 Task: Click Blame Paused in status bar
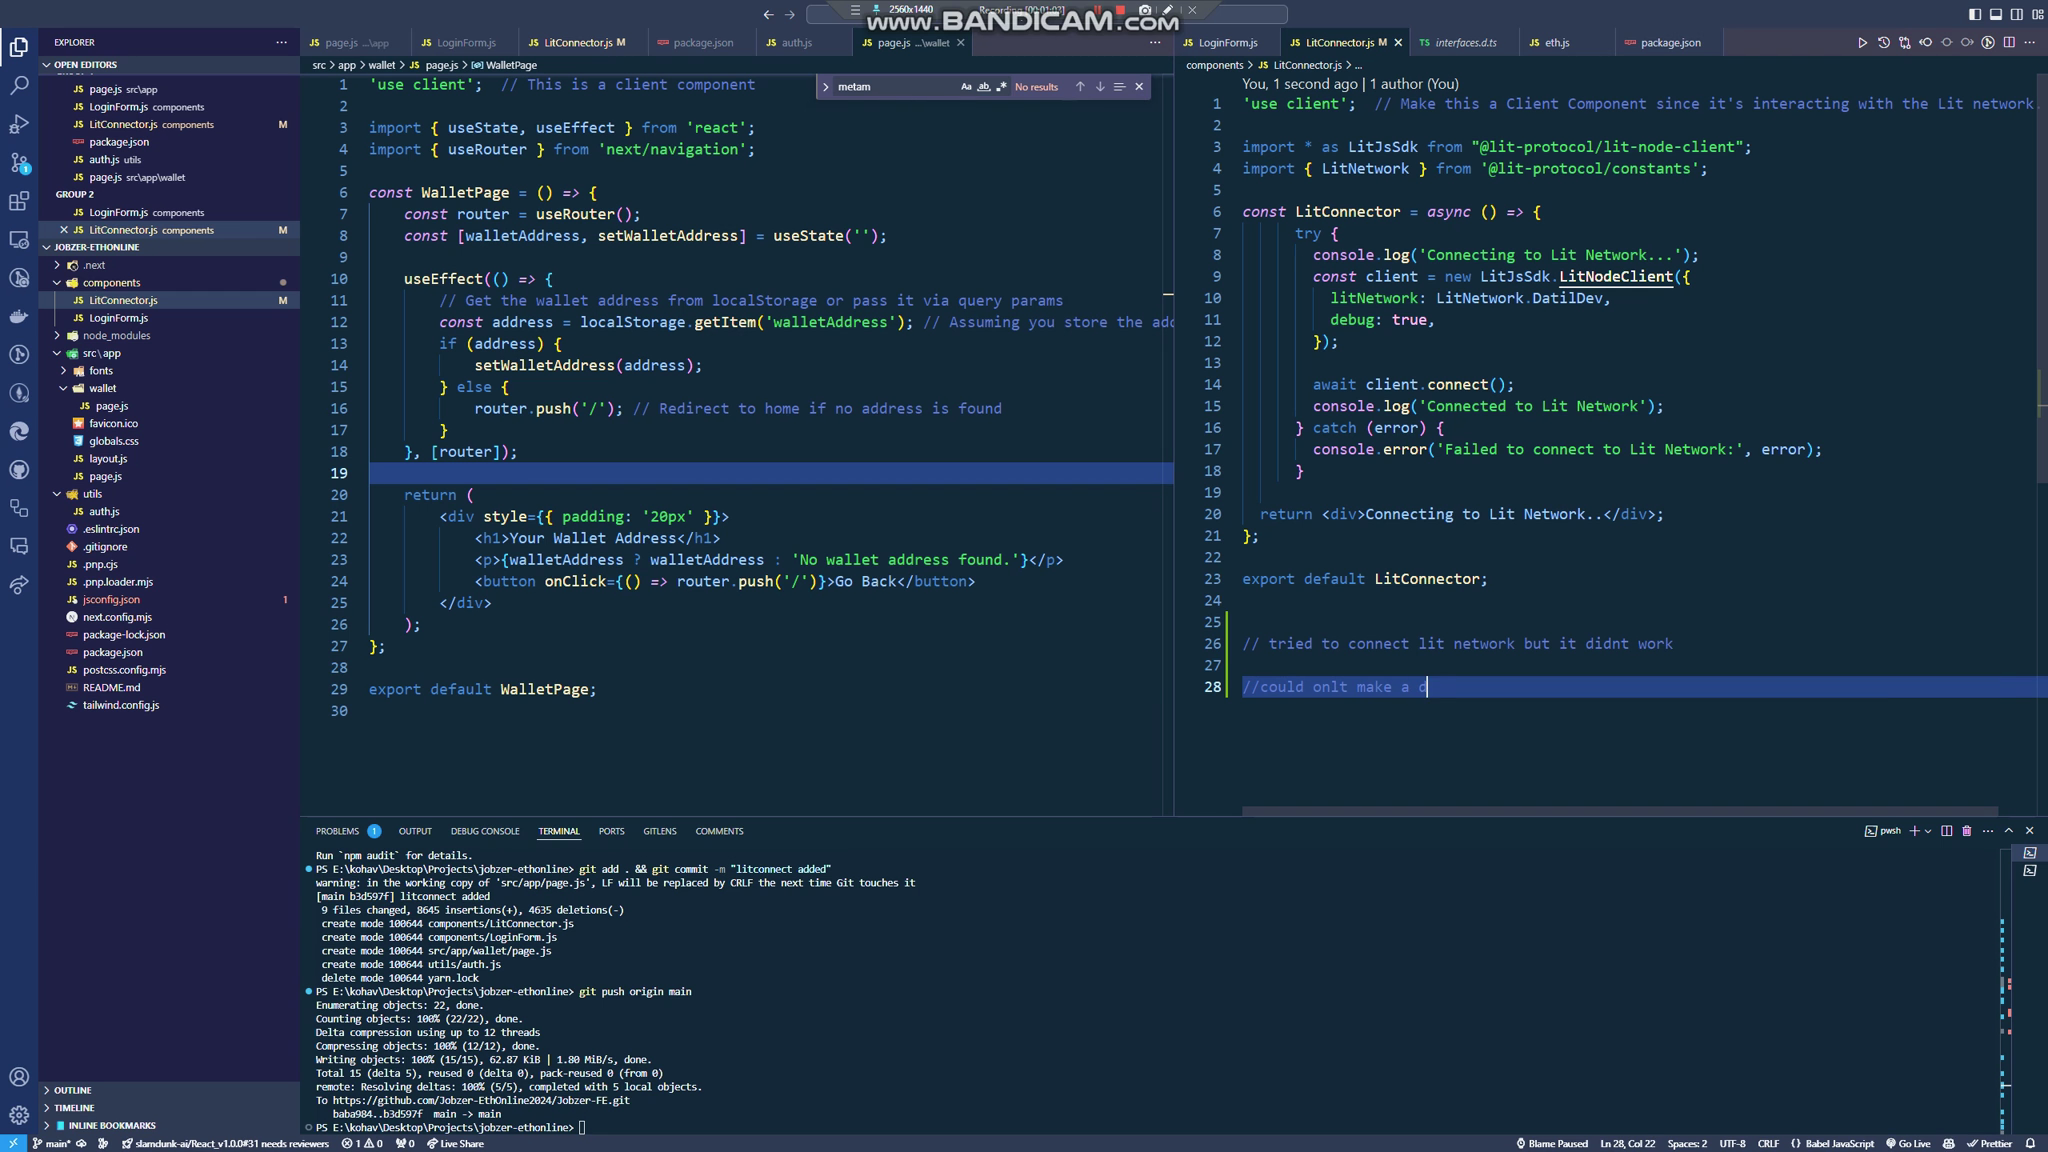(x=1552, y=1143)
